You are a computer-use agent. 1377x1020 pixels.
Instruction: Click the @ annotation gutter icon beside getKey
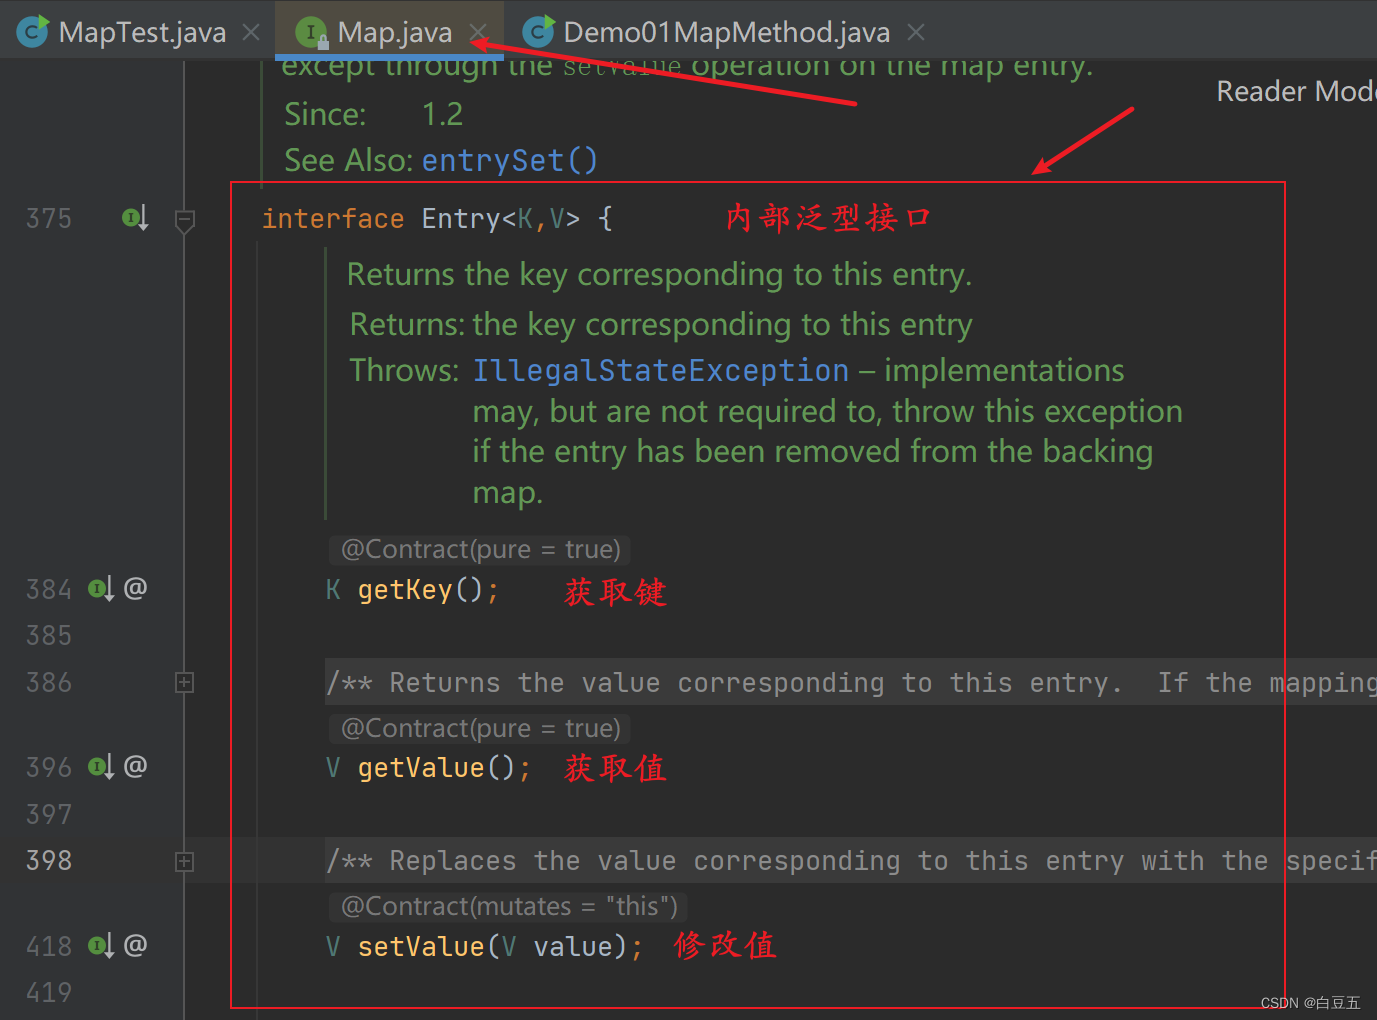135,588
